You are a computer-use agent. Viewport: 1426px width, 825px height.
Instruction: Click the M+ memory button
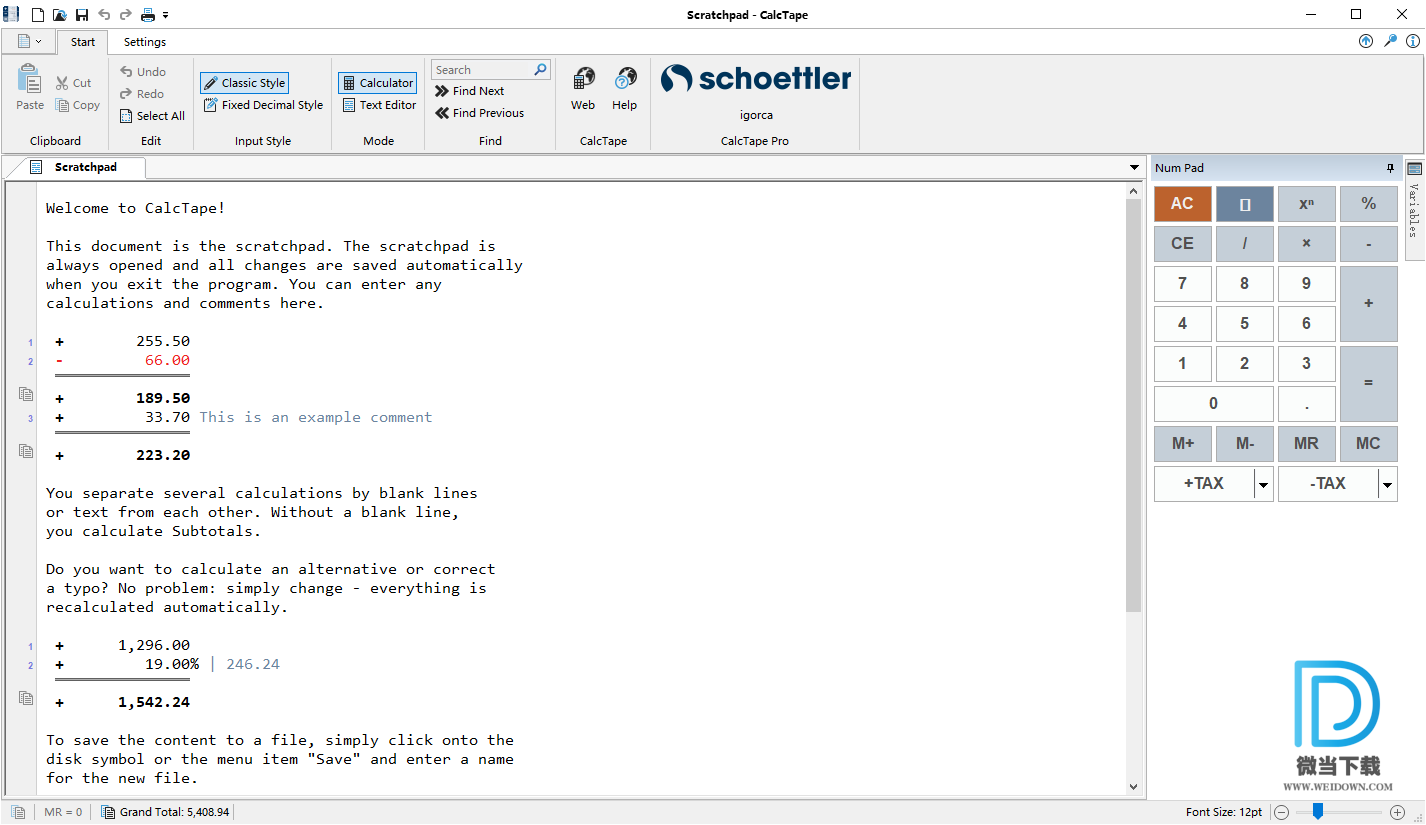coord(1183,444)
